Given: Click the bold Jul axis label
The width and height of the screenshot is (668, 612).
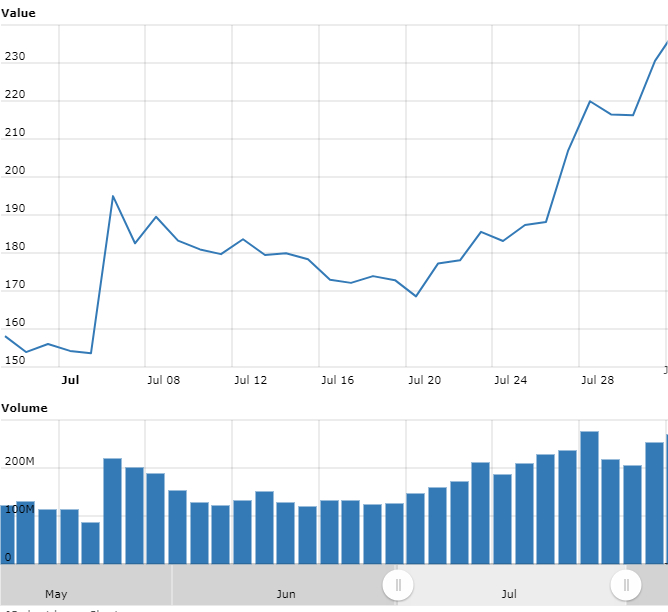Looking at the screenshot, I should pyautogui.click(x=70, y=380).
